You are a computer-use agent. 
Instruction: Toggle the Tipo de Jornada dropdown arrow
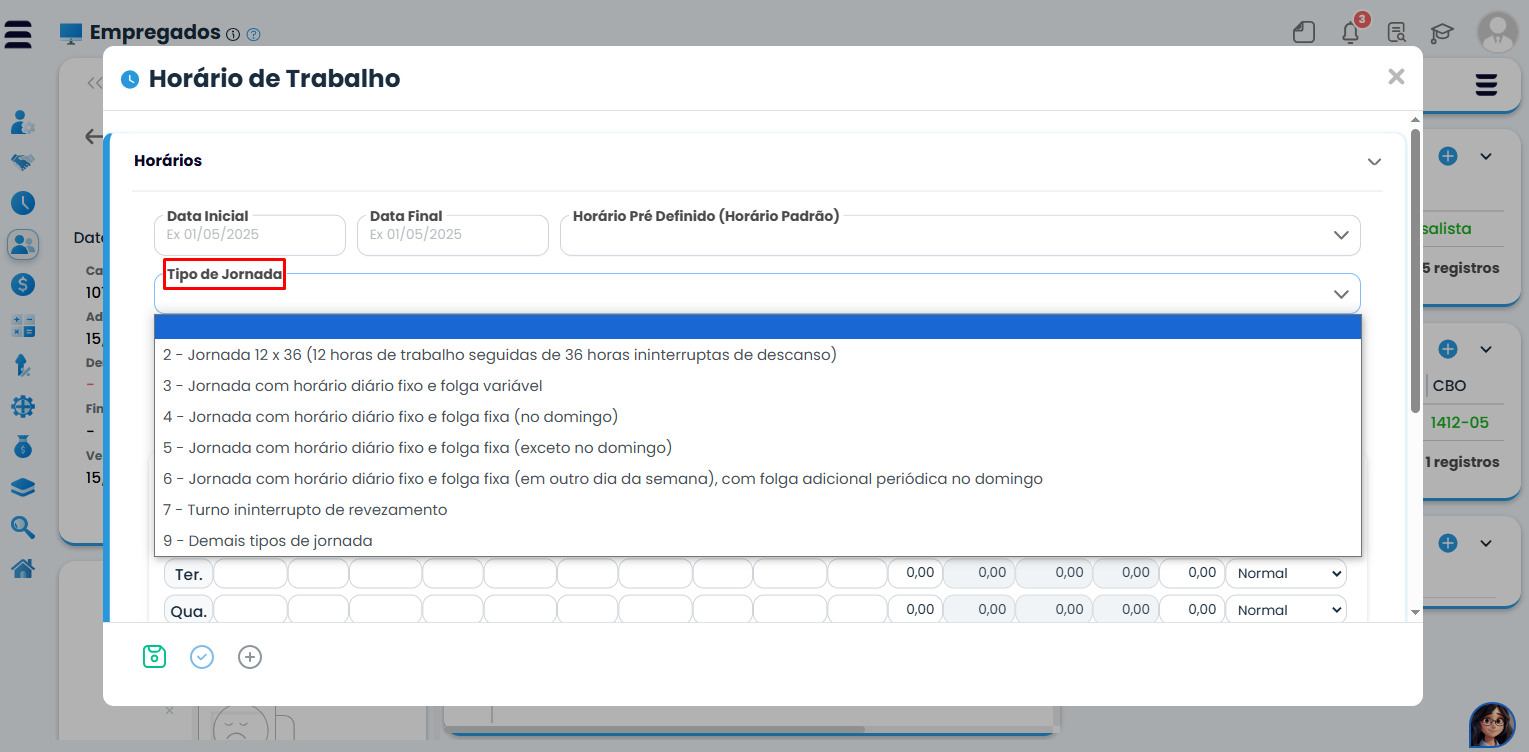1341,294
